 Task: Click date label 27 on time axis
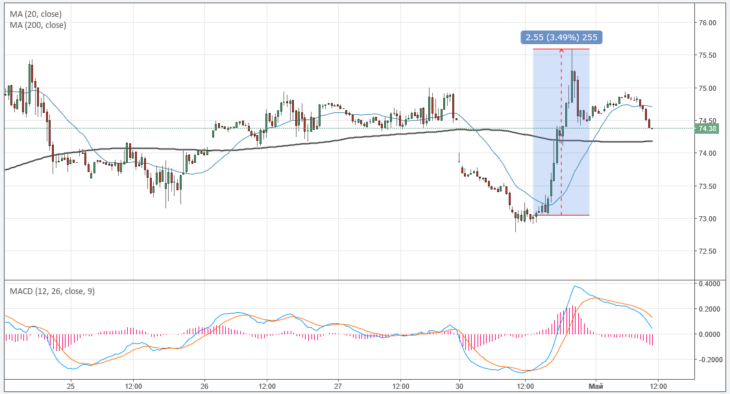click(338, 386)
